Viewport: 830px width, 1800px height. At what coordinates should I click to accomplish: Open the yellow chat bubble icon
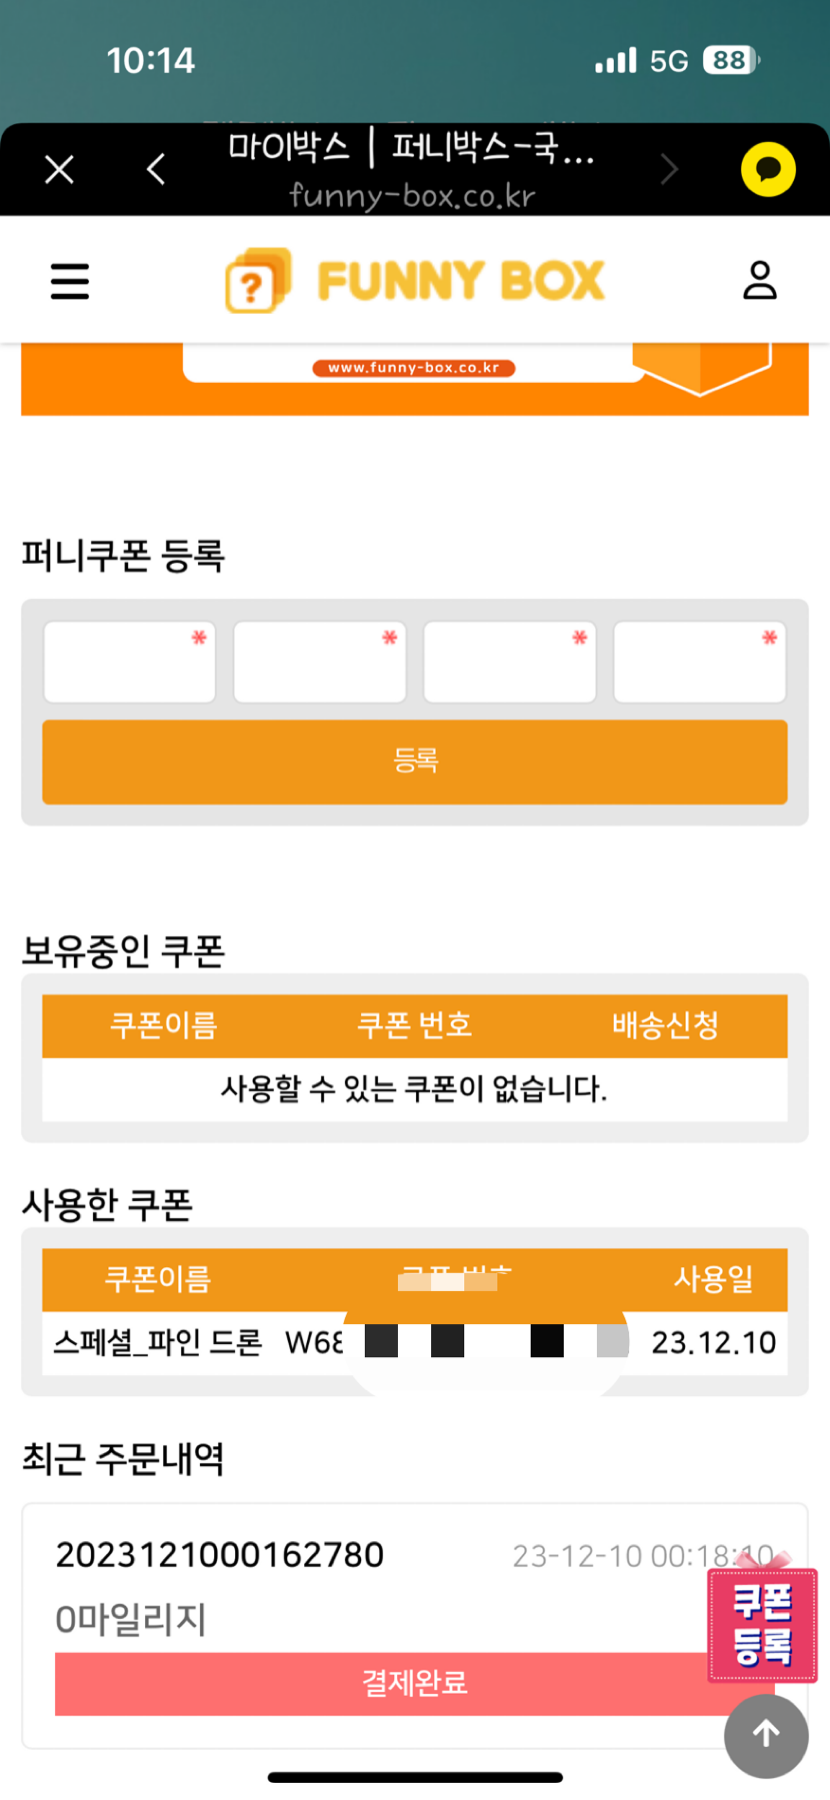pyautogui.click(x=767, y=169)
